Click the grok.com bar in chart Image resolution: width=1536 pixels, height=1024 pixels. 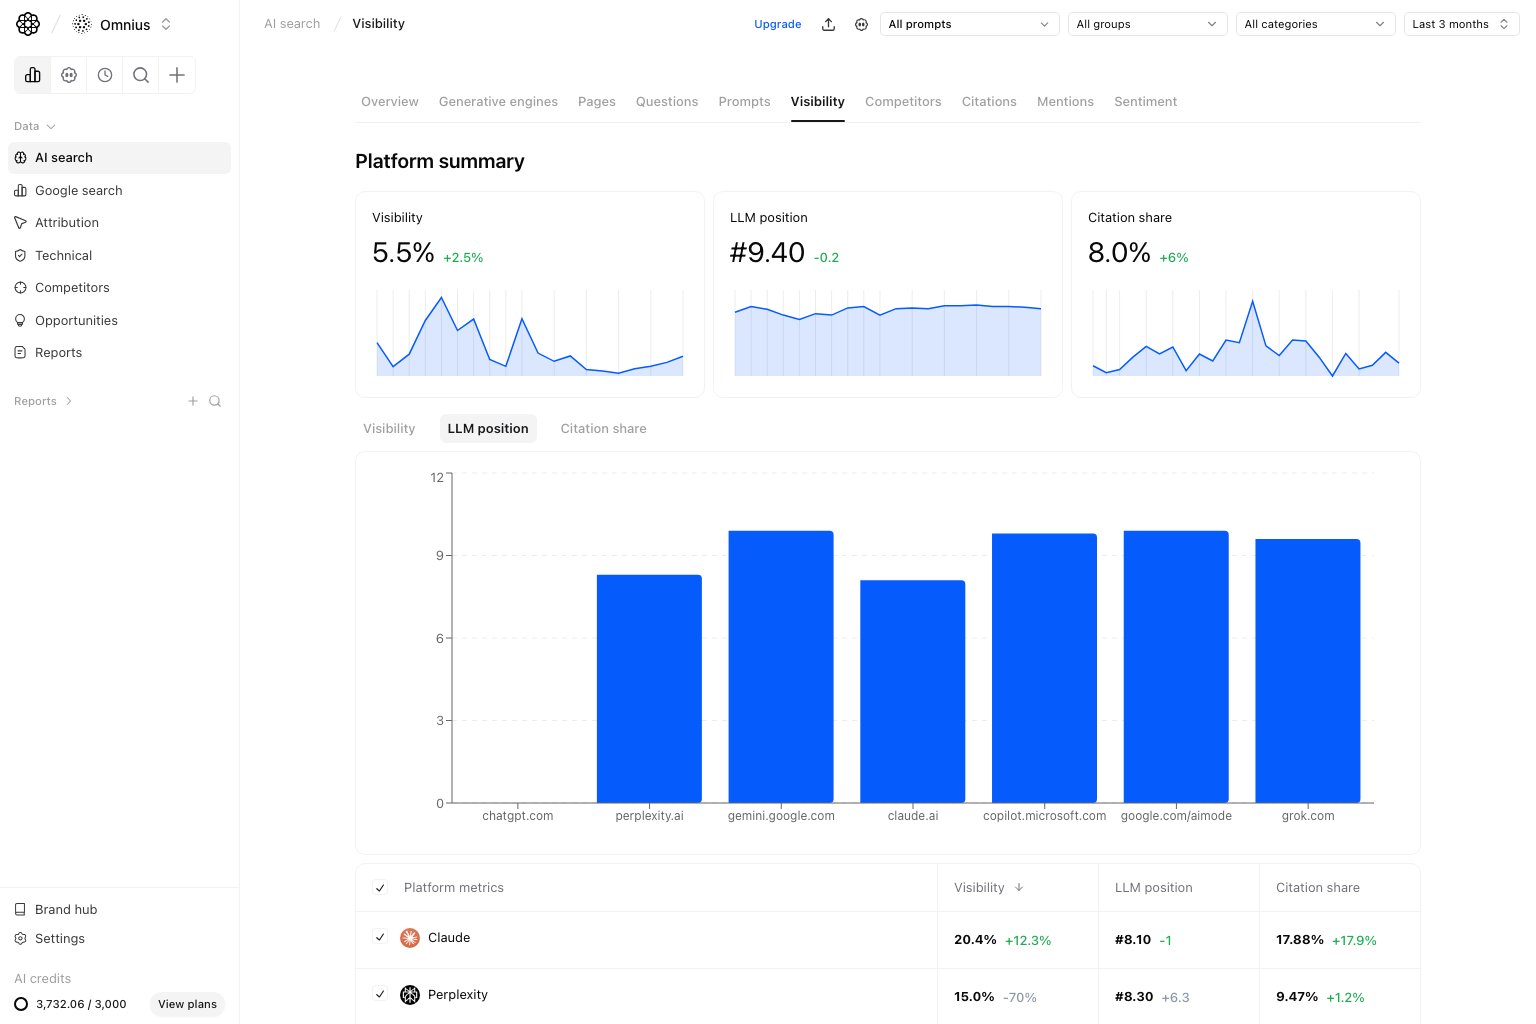[1308, 671]
